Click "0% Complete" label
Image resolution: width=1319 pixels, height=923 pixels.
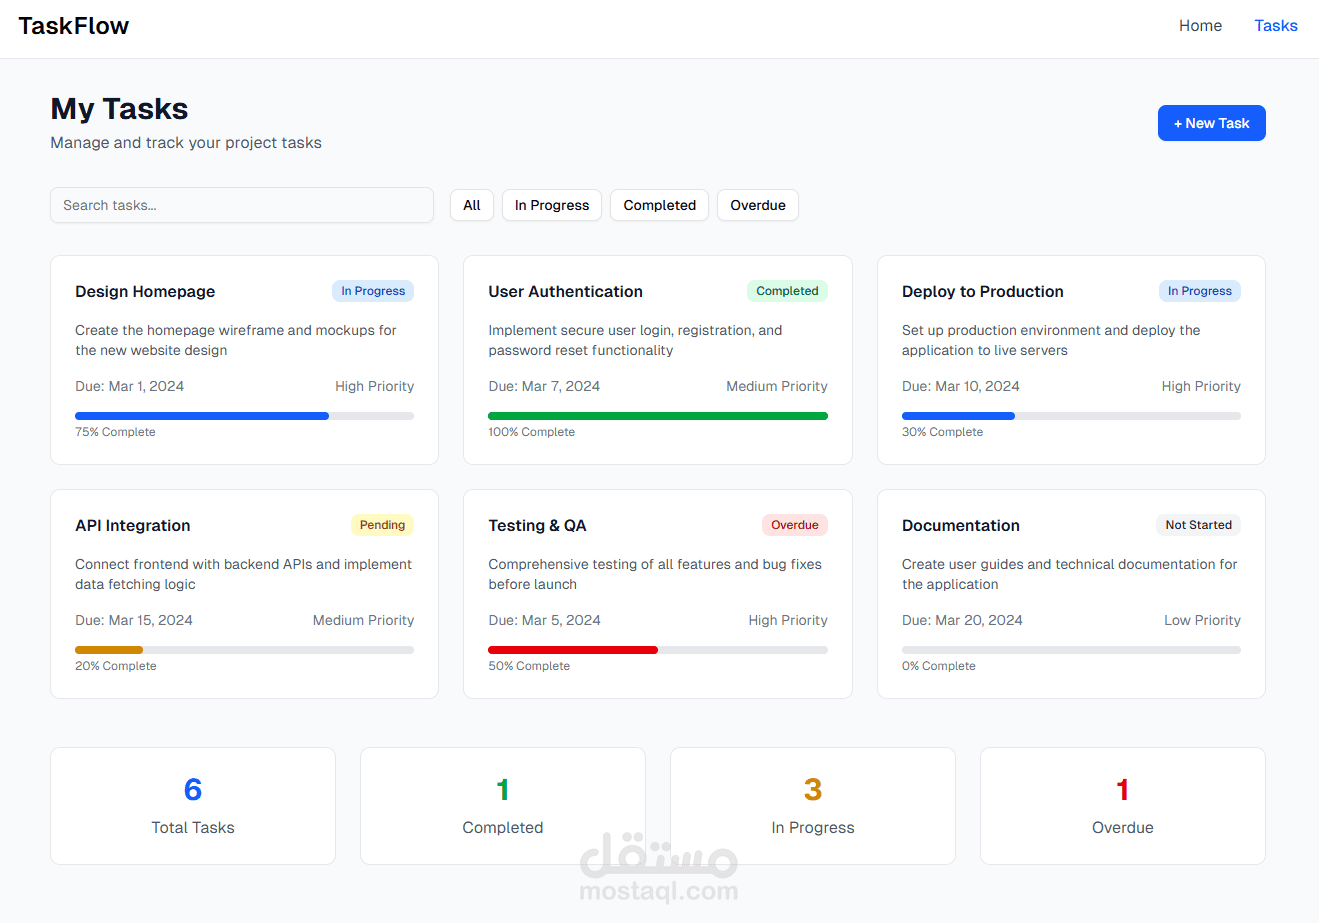tap(939, 666)
